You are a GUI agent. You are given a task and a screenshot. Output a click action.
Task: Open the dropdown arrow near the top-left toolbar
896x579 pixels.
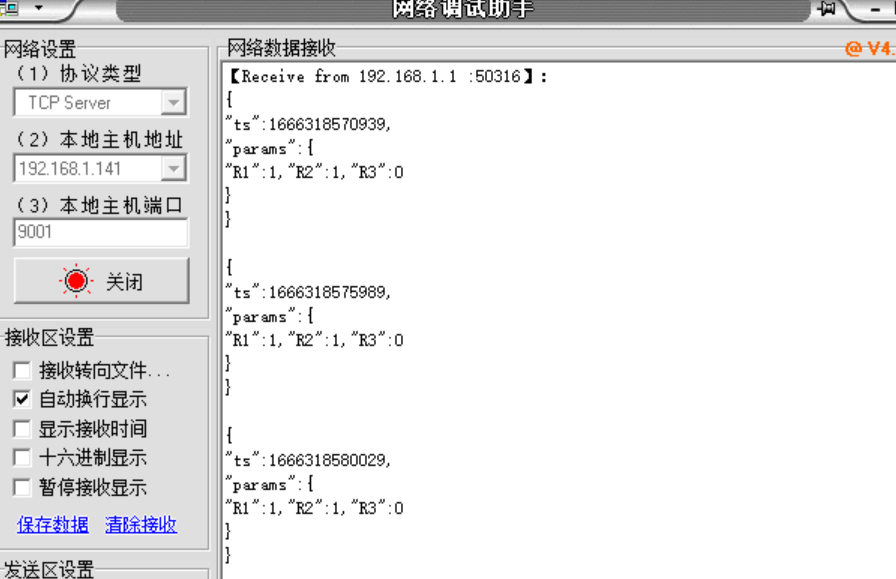(x=39, y=7)
